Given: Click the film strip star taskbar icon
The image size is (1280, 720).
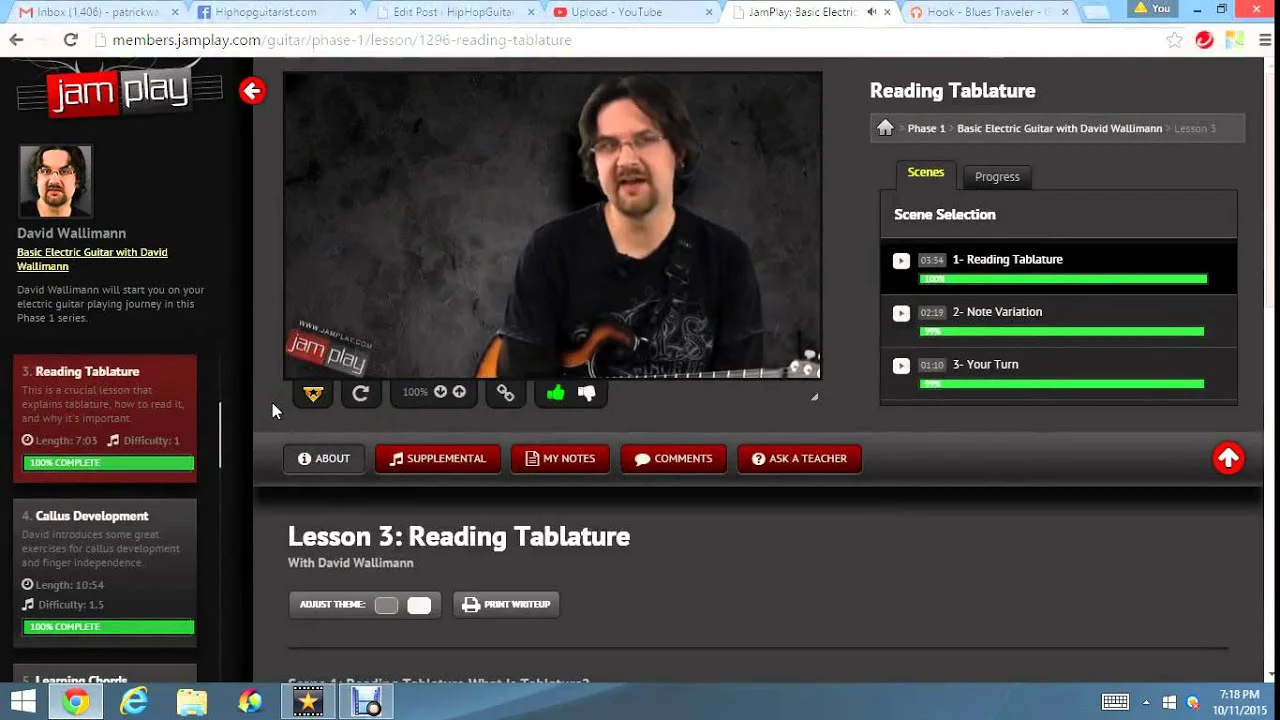Looking at the screenshot, I should coord(308,702).
